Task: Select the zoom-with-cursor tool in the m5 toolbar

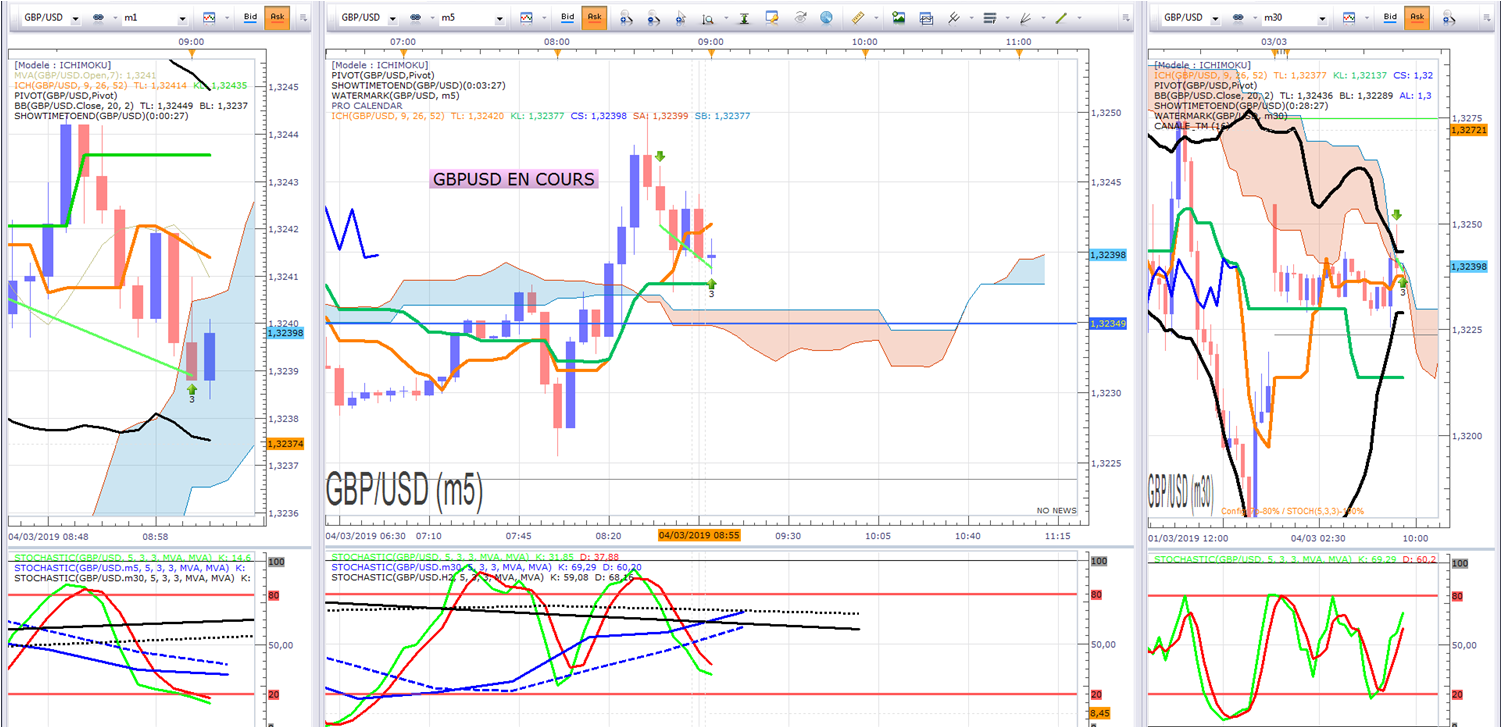Action: tap(682, 17)
